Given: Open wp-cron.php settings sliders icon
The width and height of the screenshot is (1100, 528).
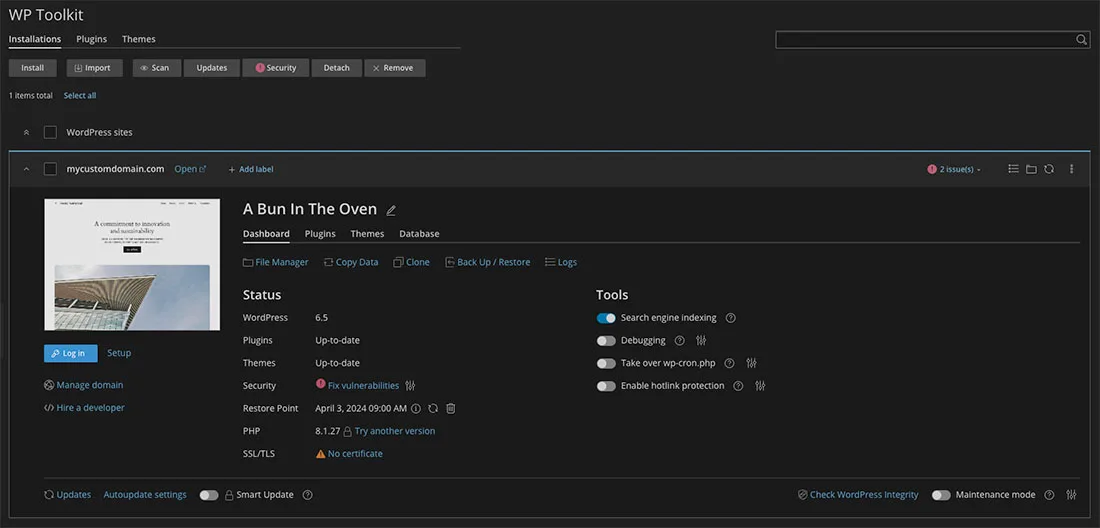Looking at the screenshot, I should (x=751, y=363).
